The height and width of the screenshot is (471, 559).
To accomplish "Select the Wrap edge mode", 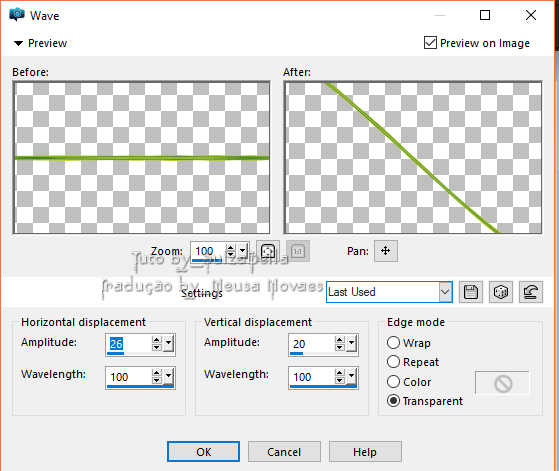I will (393, 343).
